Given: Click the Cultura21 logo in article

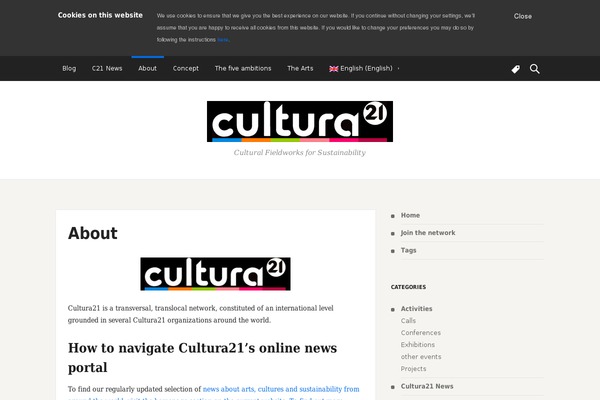Looking at the screenshot, I should click(x=214, y=274).
